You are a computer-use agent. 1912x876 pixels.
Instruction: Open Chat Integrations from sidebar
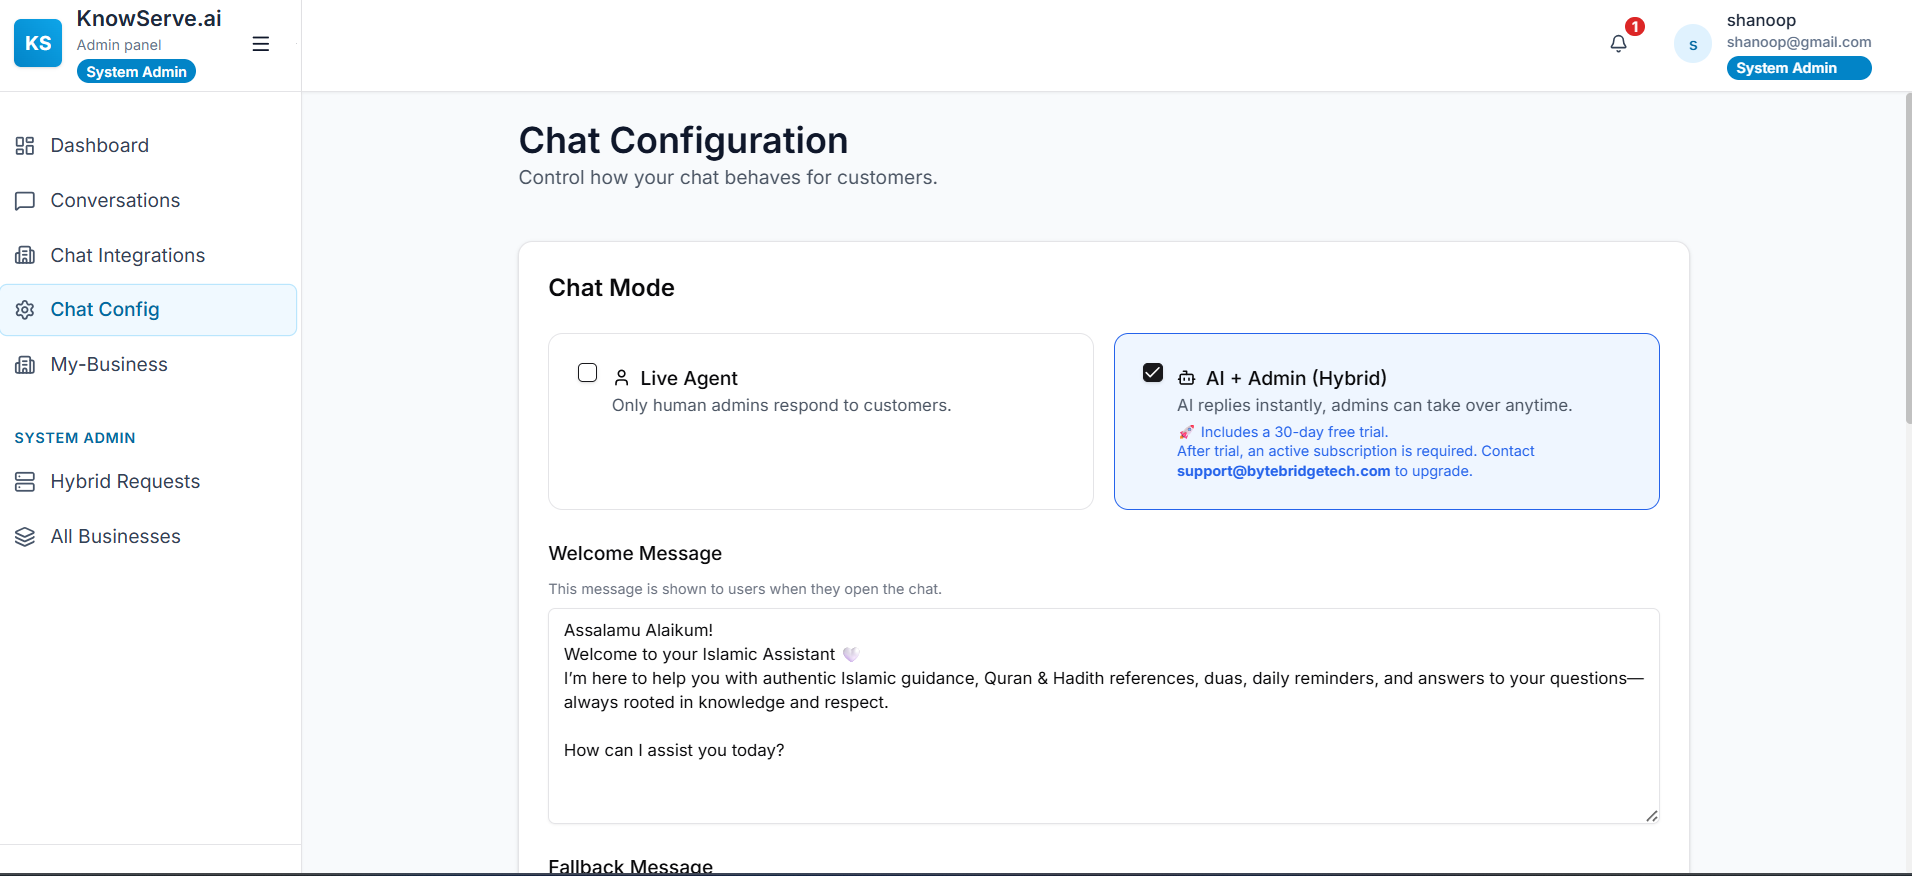point(127,255)
